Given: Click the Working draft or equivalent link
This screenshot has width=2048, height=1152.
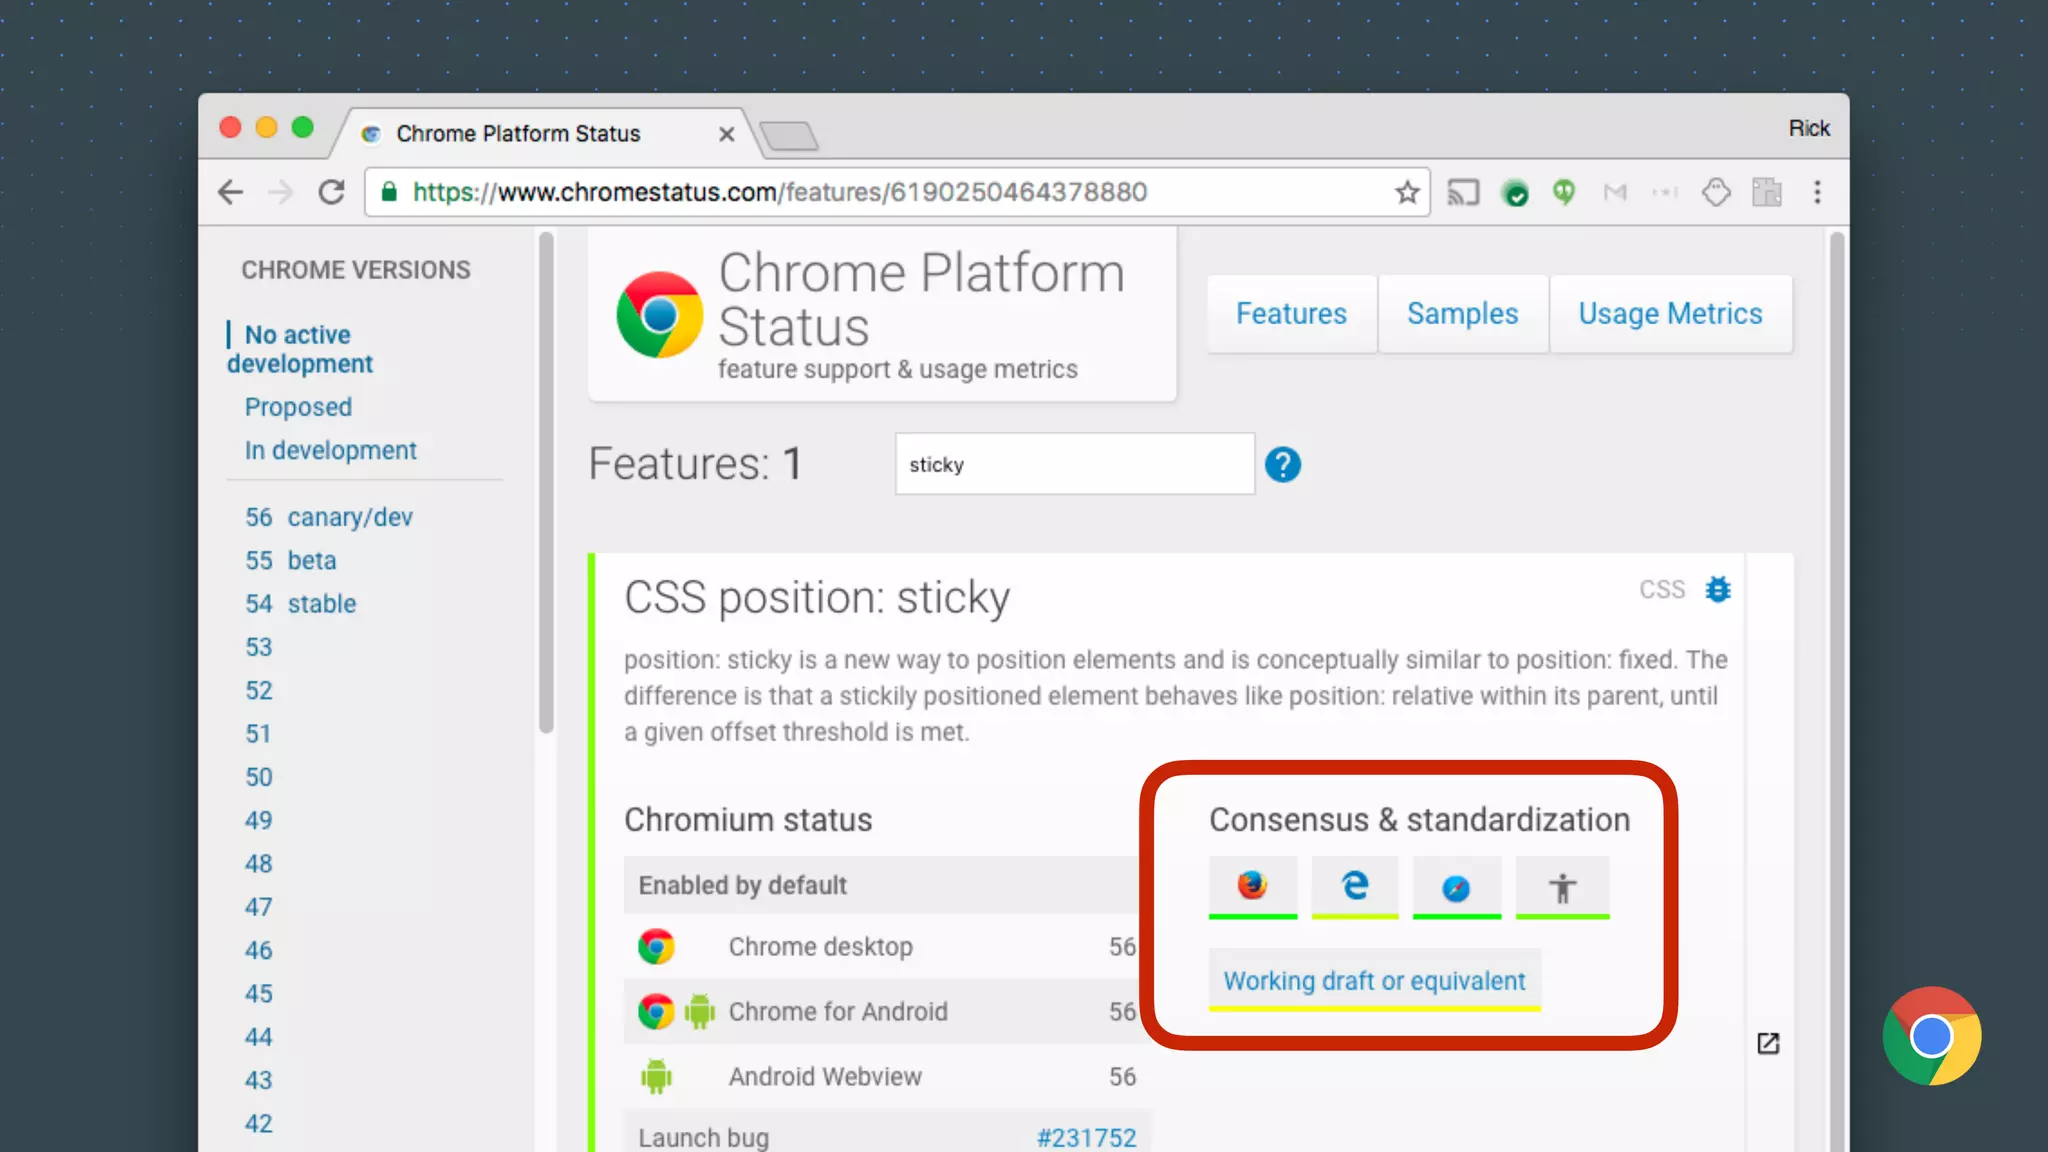Looking at the screenshot, I should tap(1374, 981).
